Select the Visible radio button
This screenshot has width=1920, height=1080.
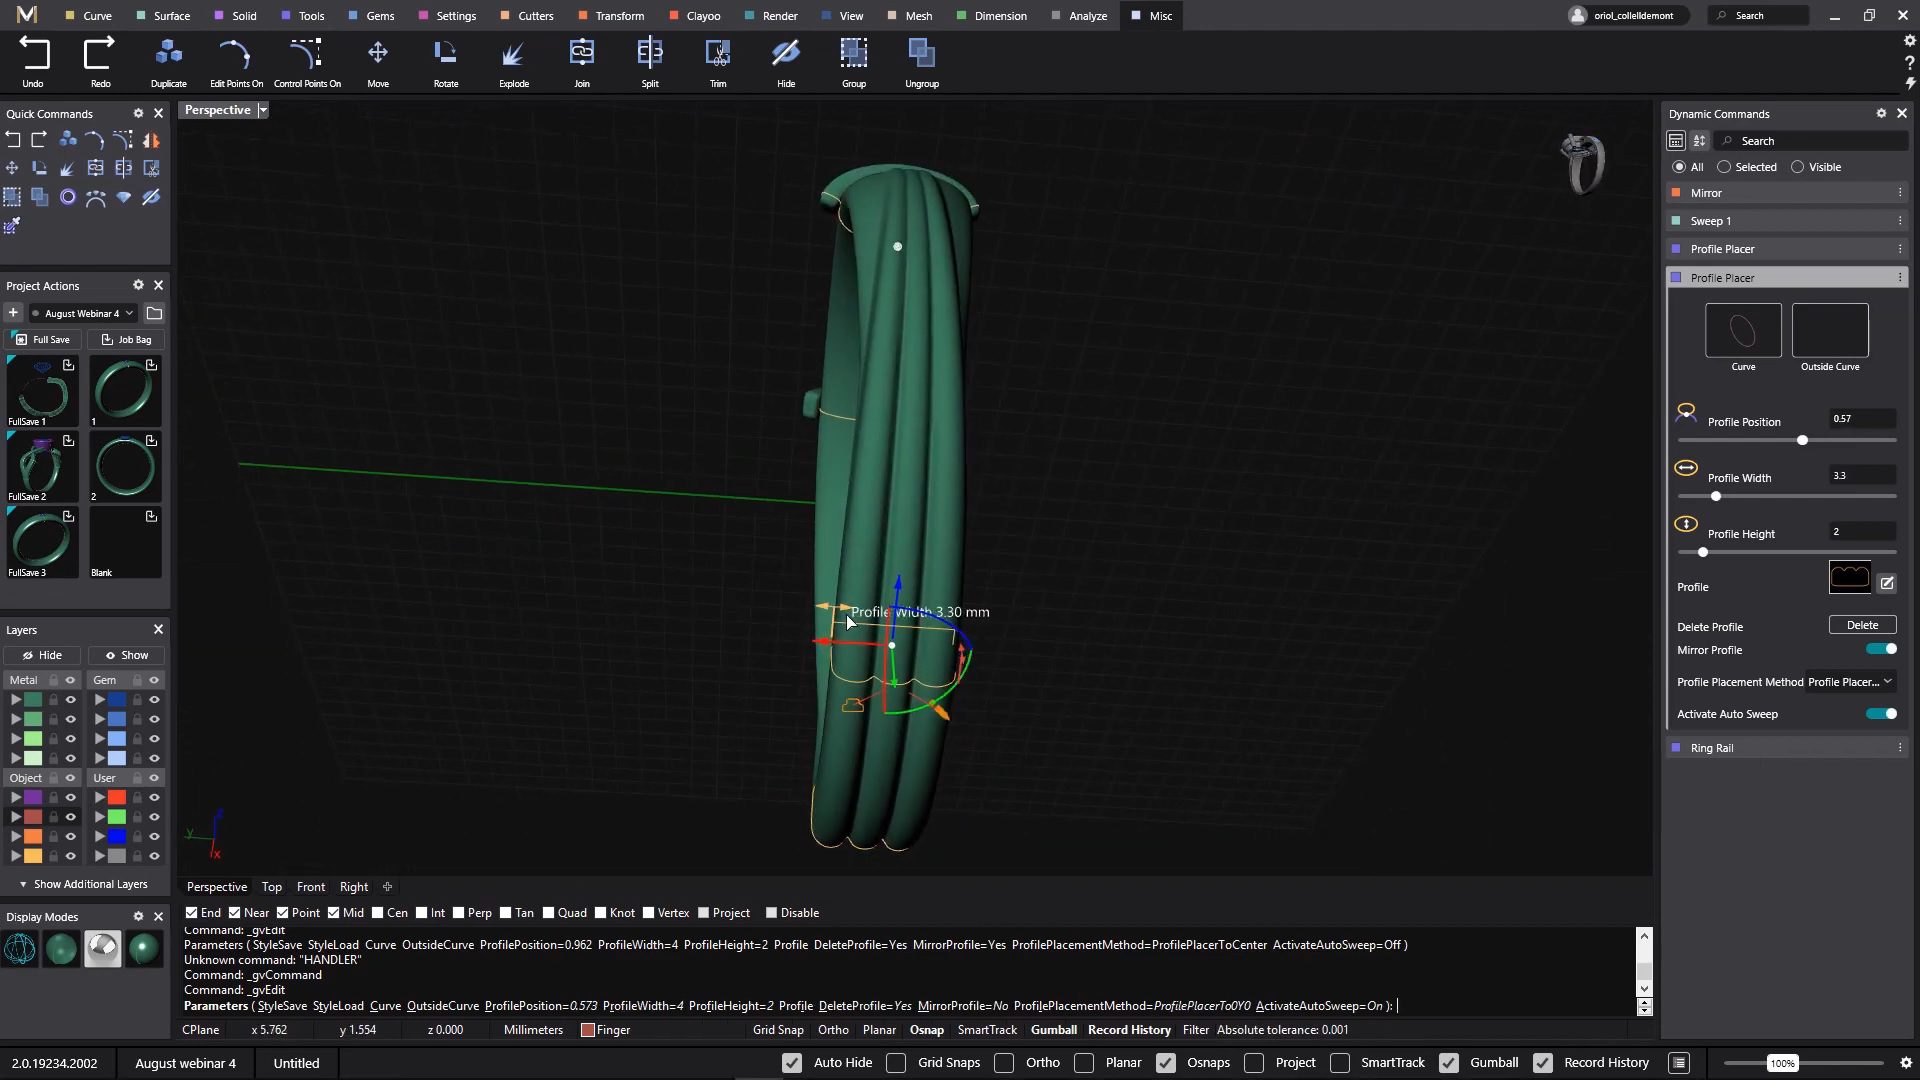(1798, 167)
